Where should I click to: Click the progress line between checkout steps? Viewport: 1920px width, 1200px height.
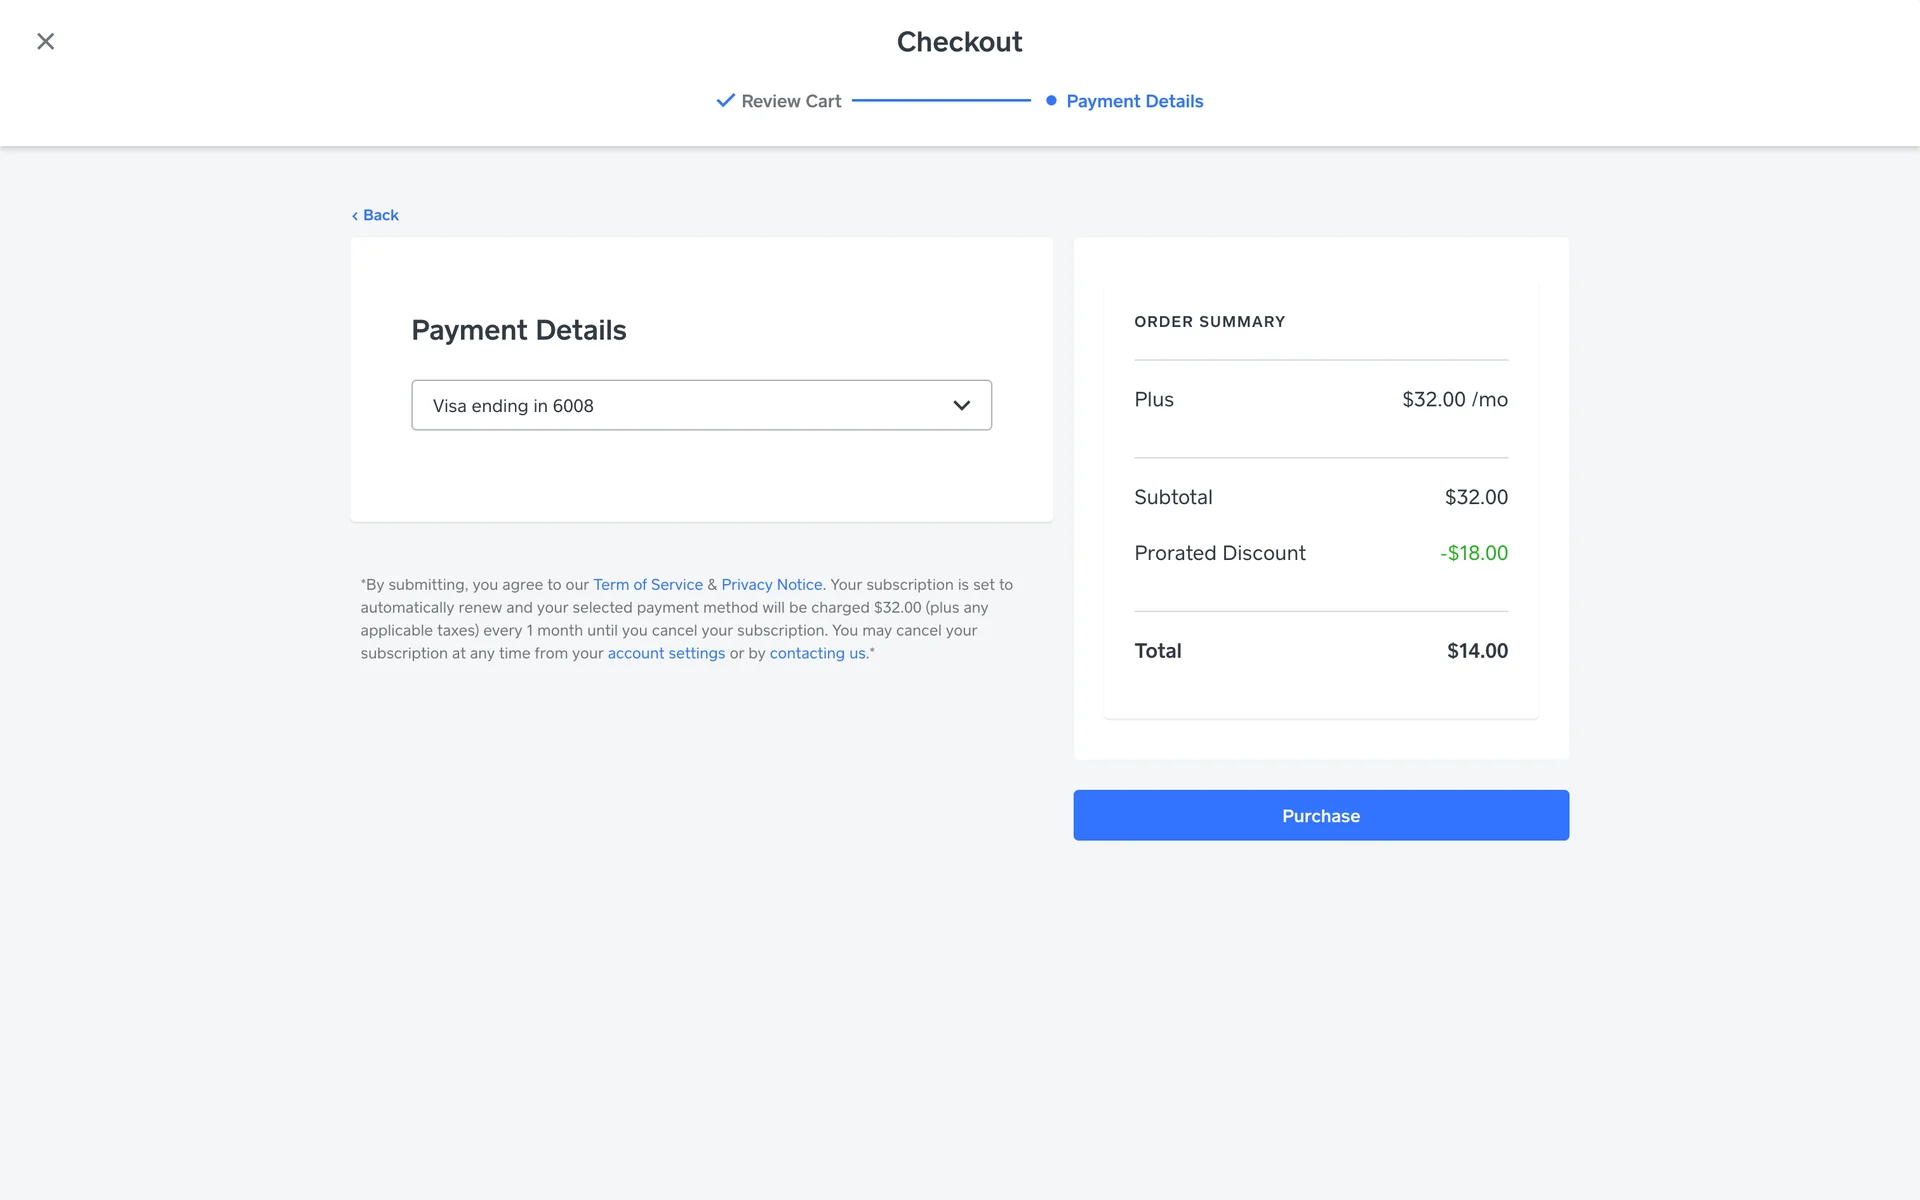point(940,100)
